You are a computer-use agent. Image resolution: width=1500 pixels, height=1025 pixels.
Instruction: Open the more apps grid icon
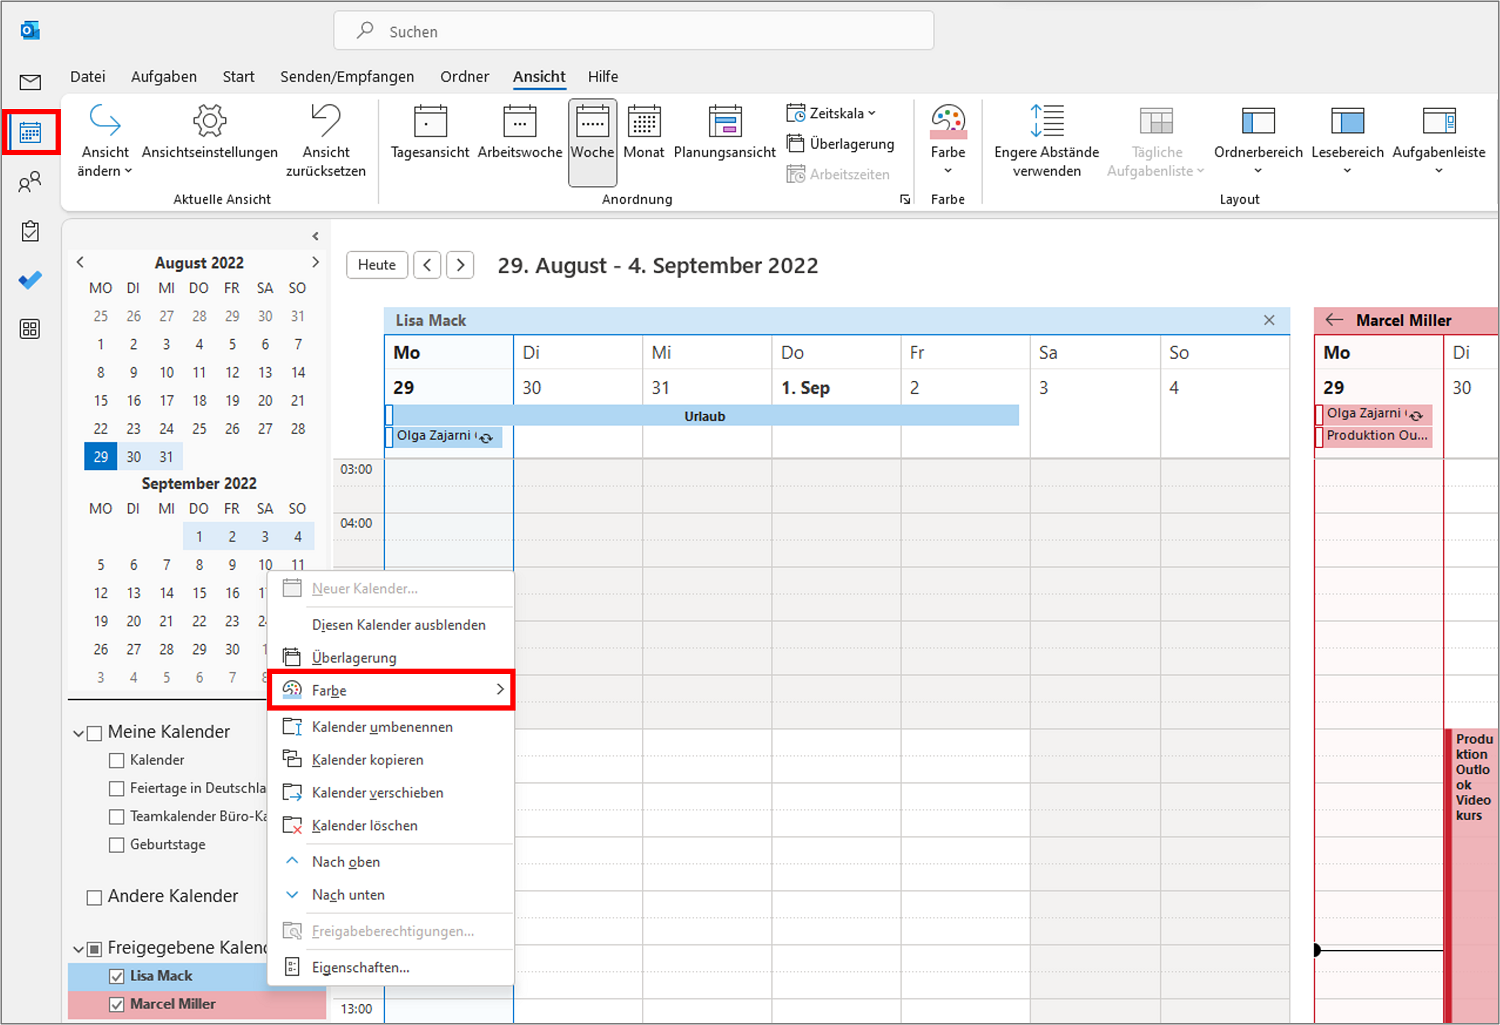coord(30,329)
